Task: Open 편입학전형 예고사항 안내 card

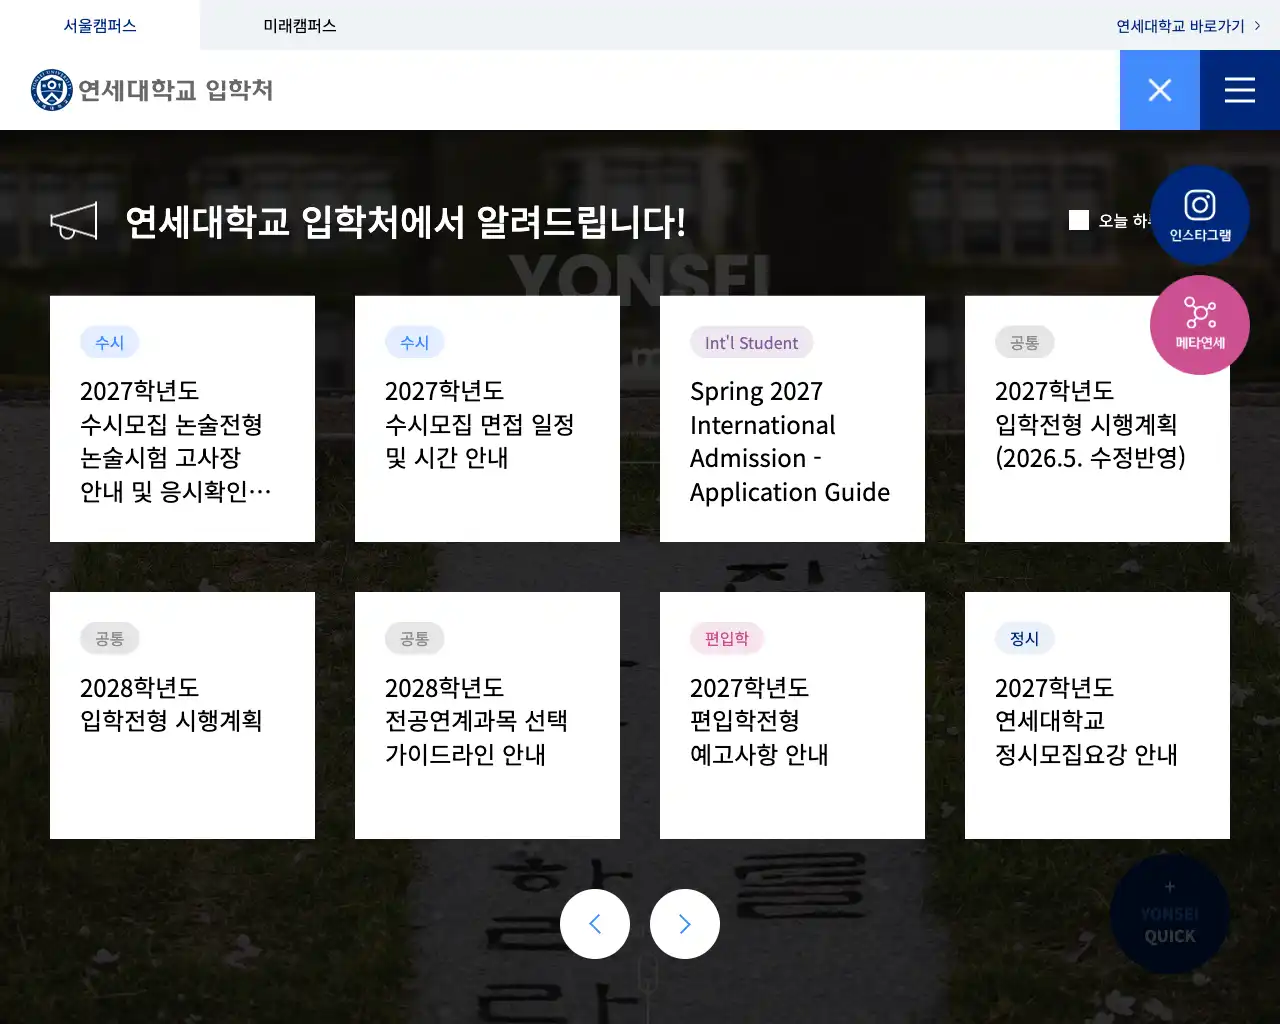Action: pyautogui.click(x=792, y=715)
